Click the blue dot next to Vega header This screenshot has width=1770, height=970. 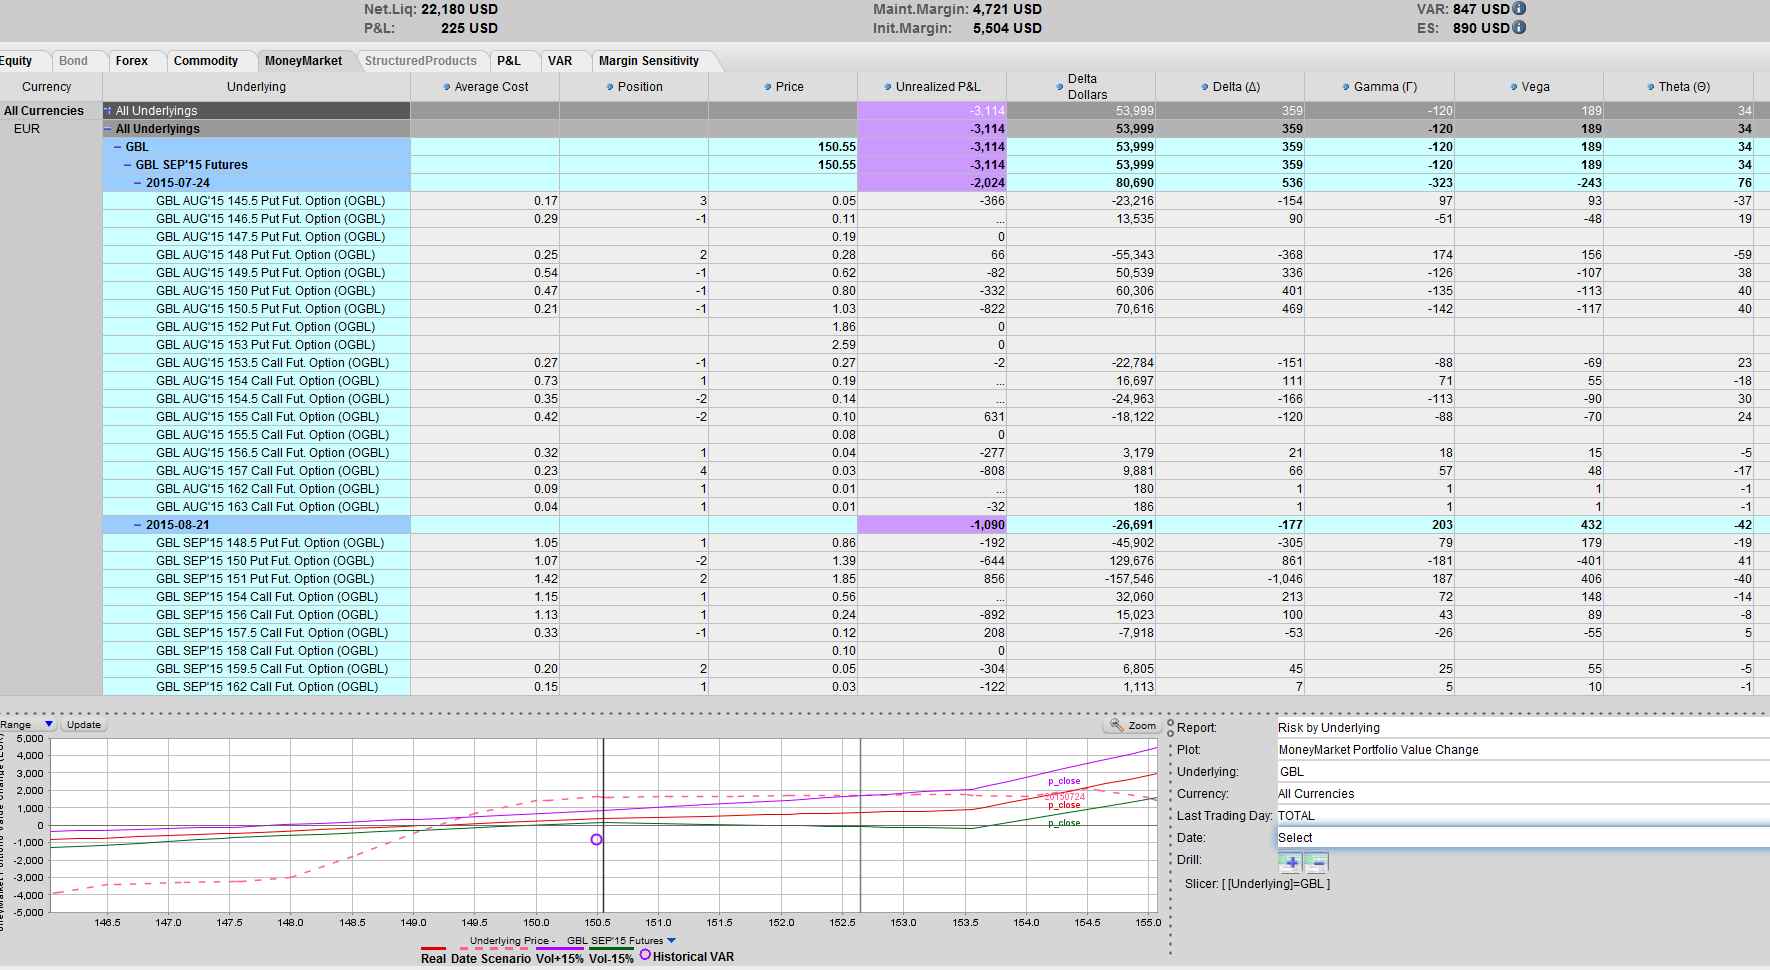pyautogui.click(x=1514, y=87)
